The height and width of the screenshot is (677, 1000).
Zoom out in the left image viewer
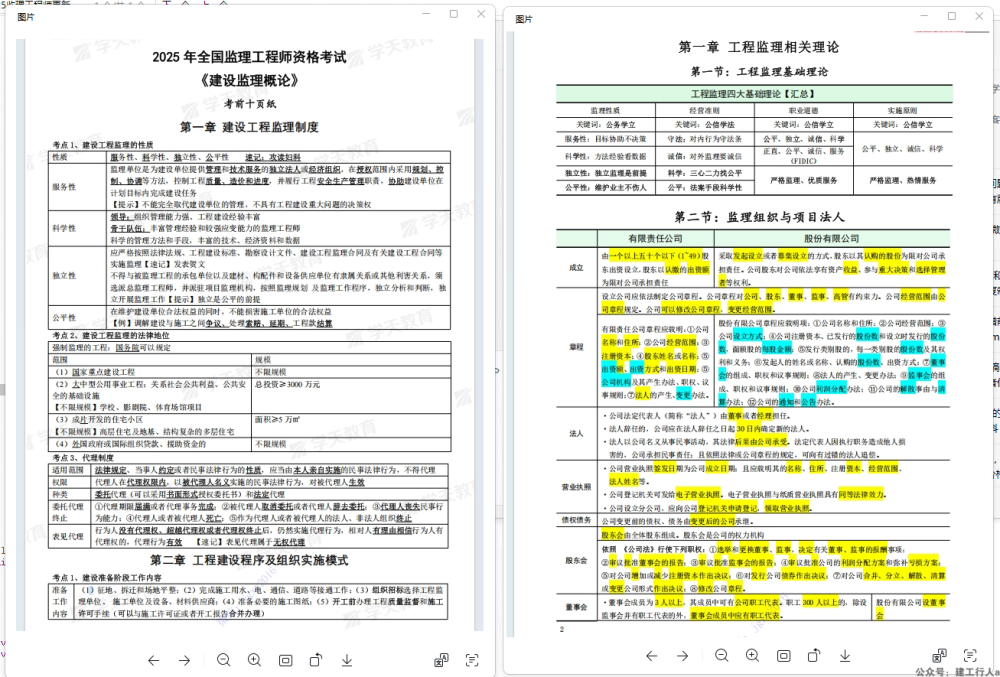[x=223, y=660]
